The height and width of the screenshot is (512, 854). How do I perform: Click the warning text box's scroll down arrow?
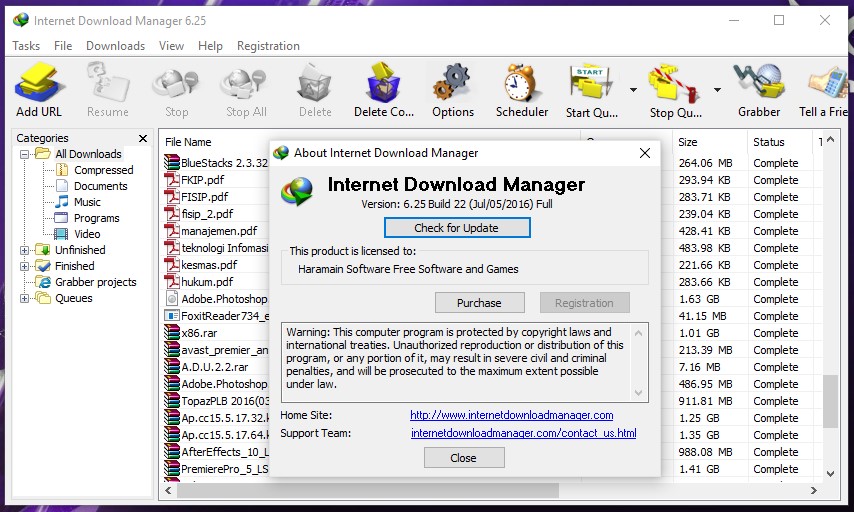point(638,393)
